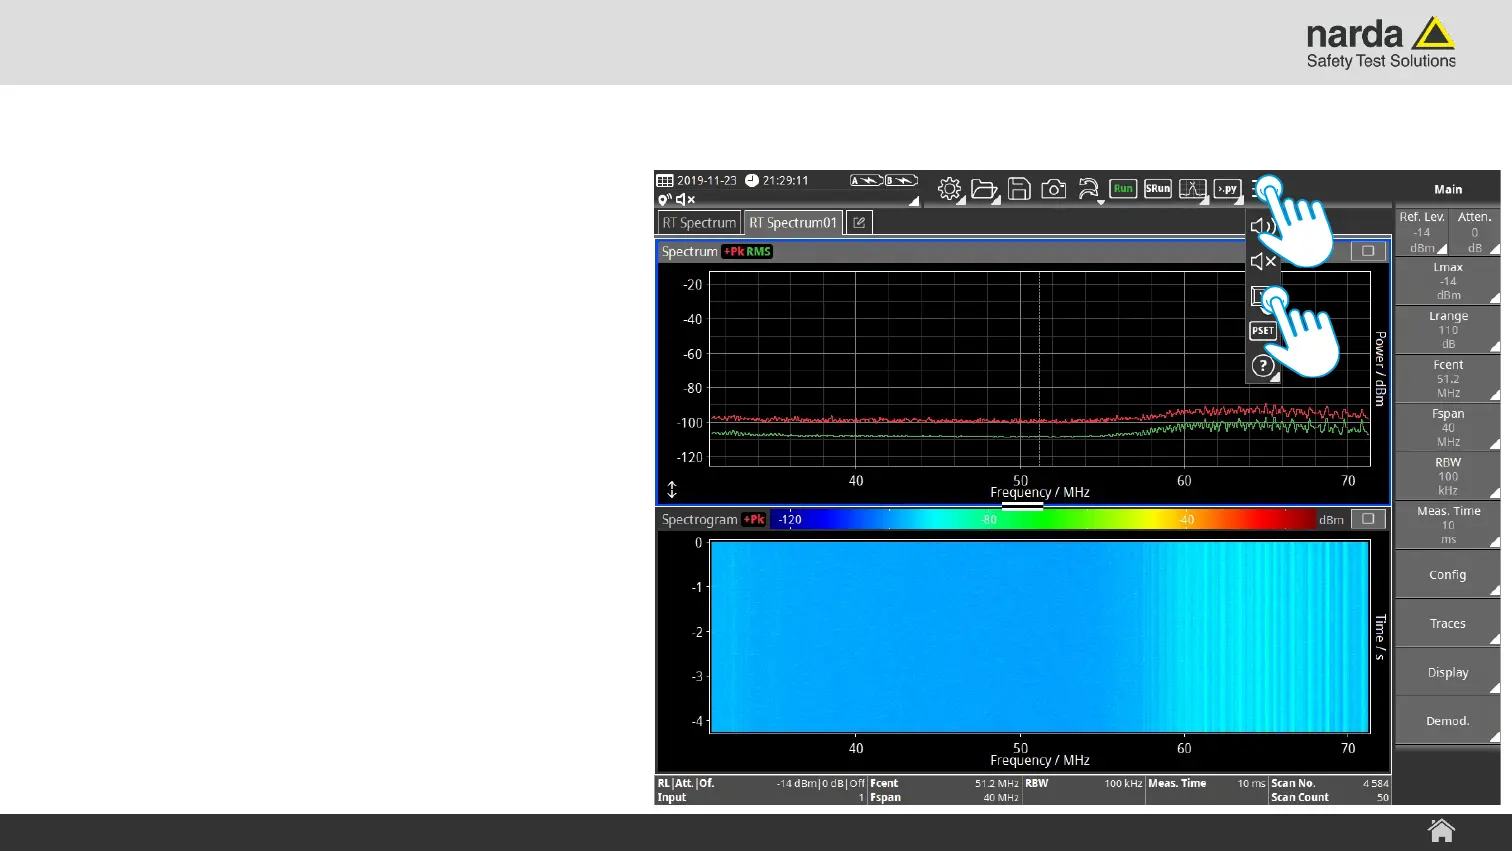
Task: Open the Traces menu button
Action: 1447,624
